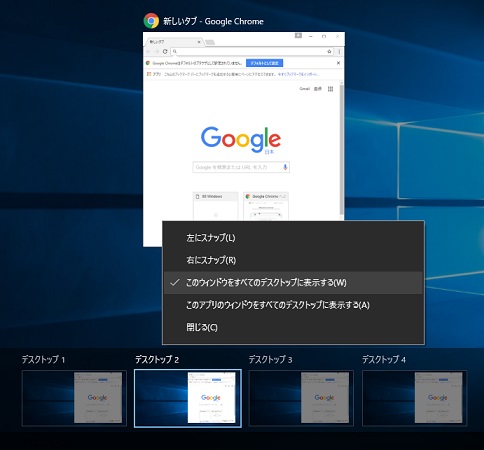Enable このアプリのウィンドウをすべてのデスクトップに表示する(A)
This screenshot has width=484, height=450.
pyautogui.click(x=293, y=305)
